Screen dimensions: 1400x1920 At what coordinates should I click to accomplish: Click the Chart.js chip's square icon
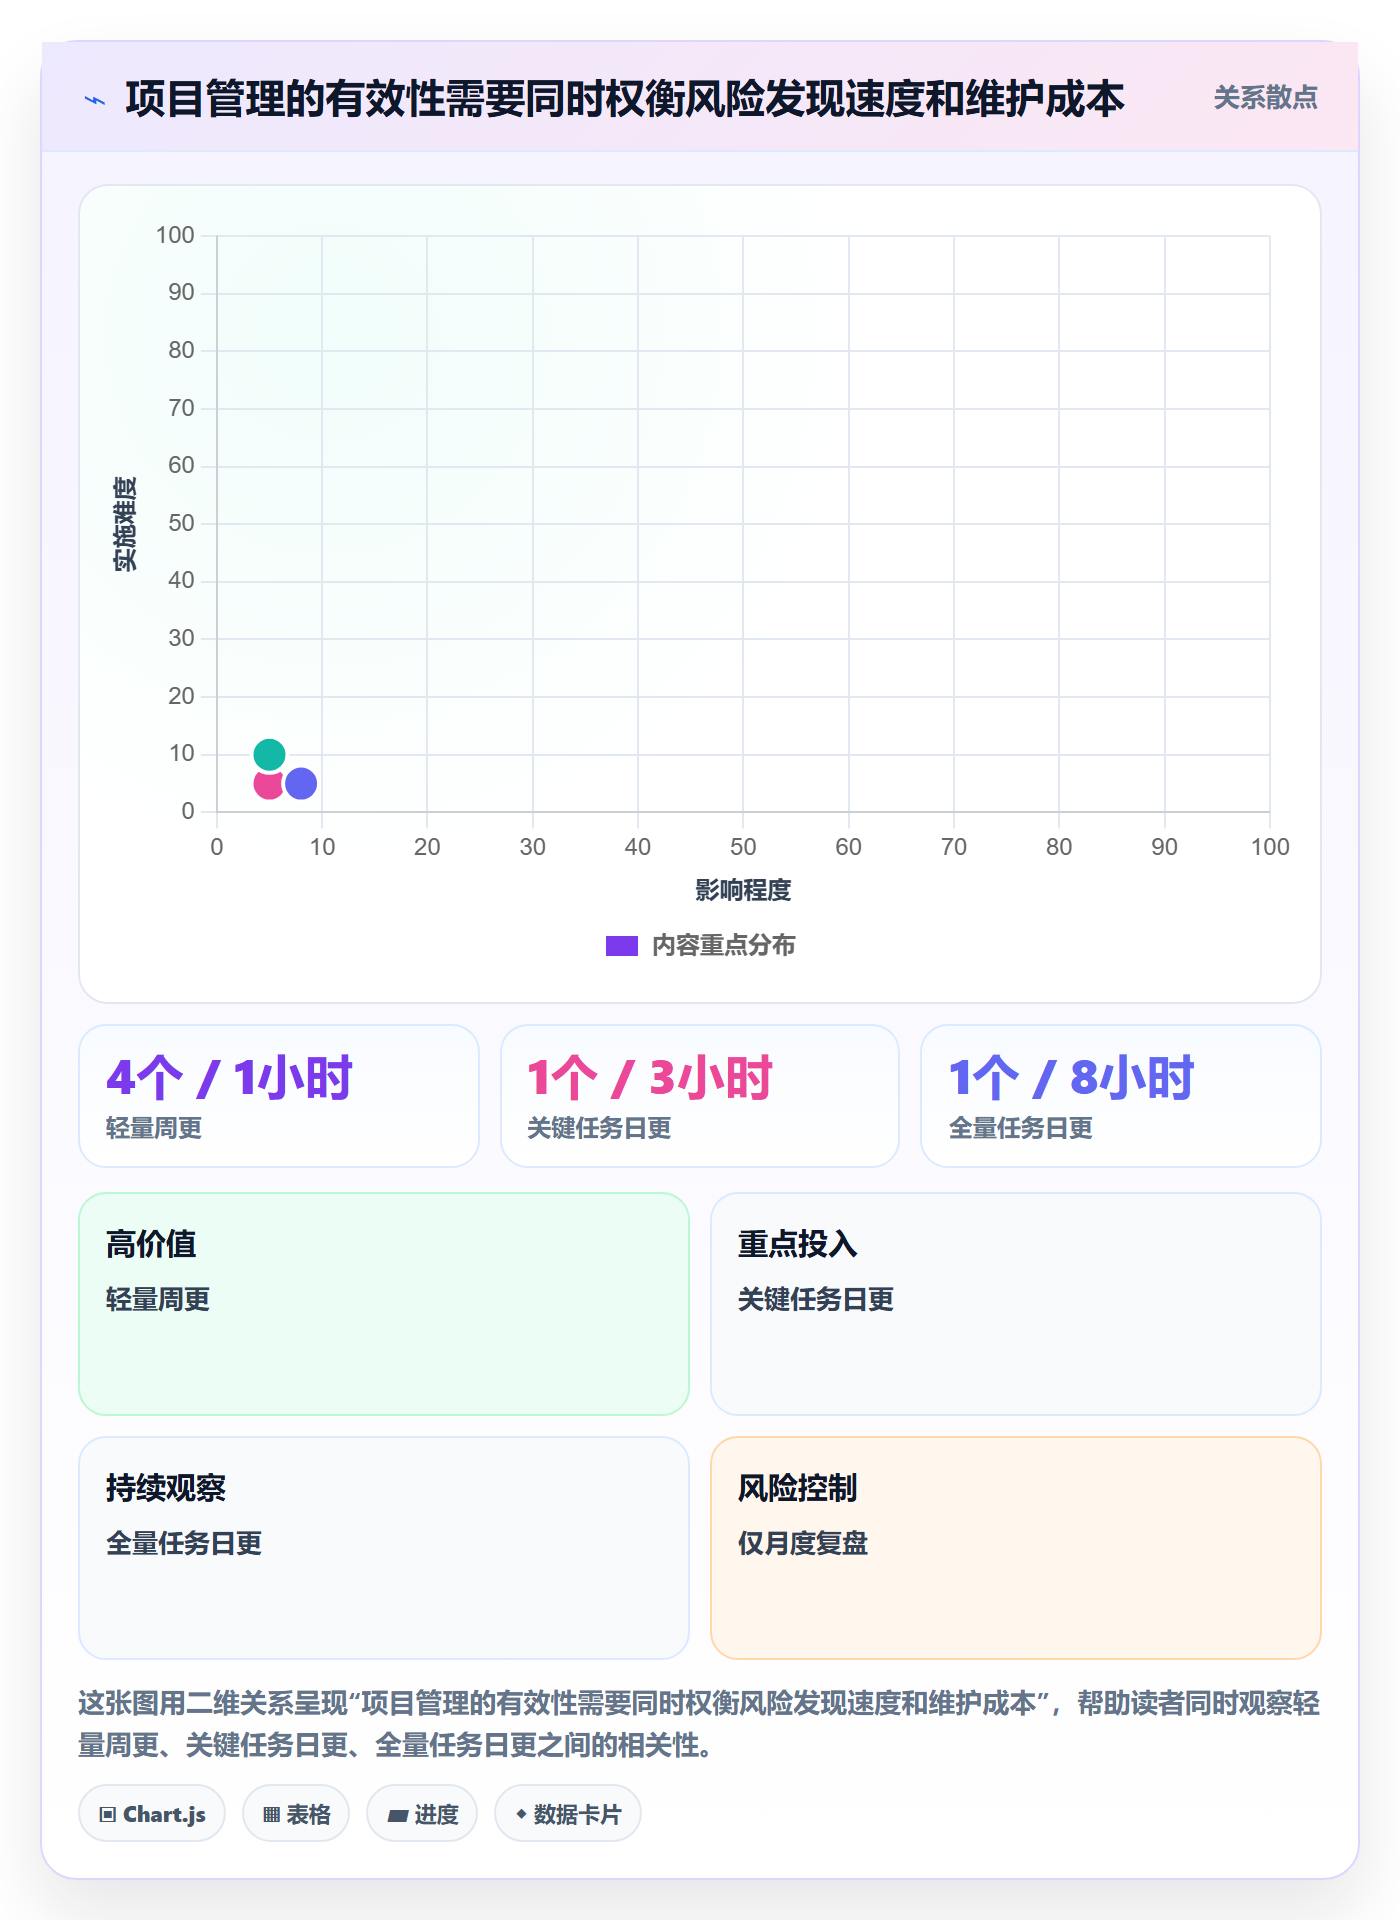click(108, 1815)
